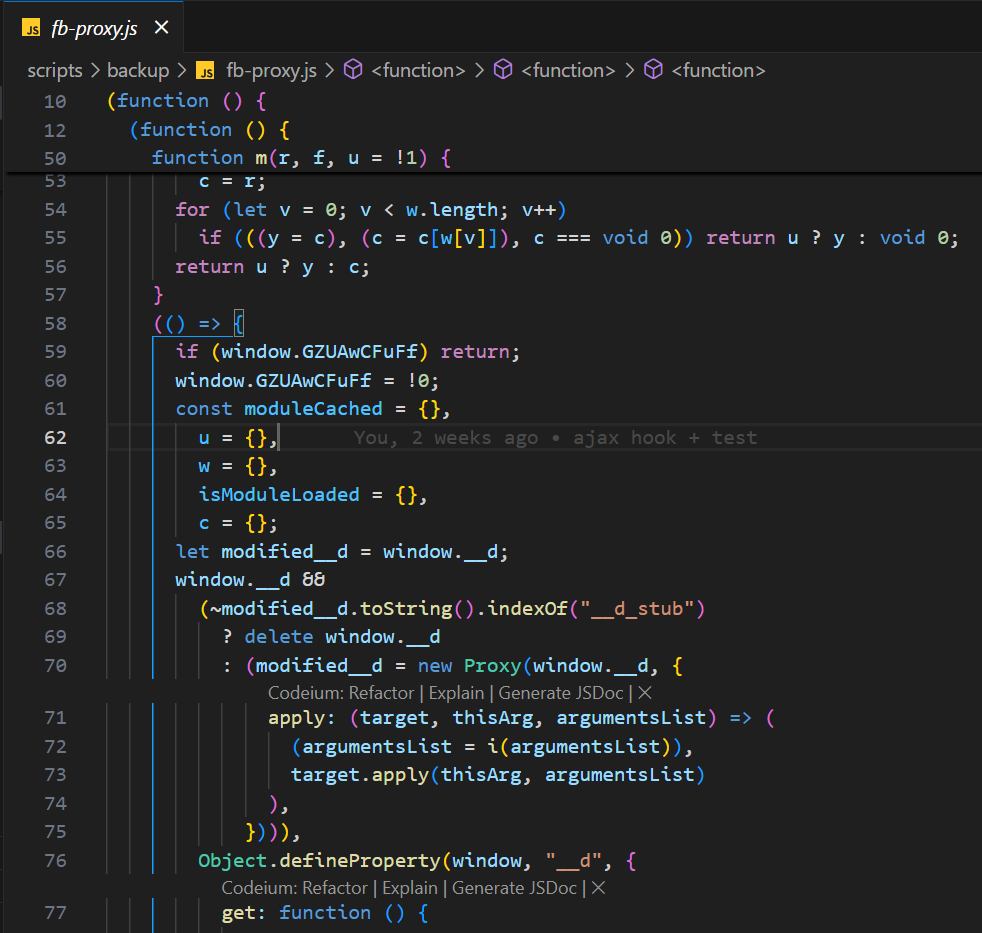Click 'modified__d' variable on line 66
Viewport: 982px width, 933px height.
point(284,552)
